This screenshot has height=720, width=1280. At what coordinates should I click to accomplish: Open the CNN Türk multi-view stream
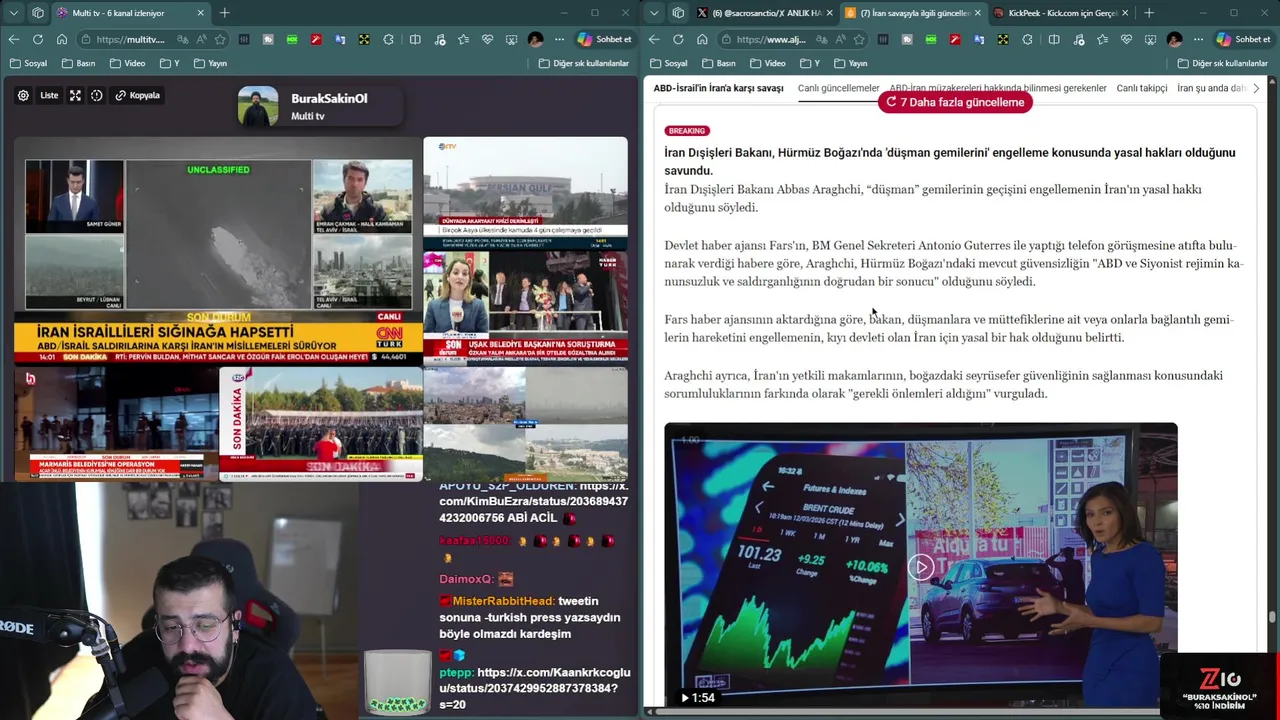tap(218, 251)
